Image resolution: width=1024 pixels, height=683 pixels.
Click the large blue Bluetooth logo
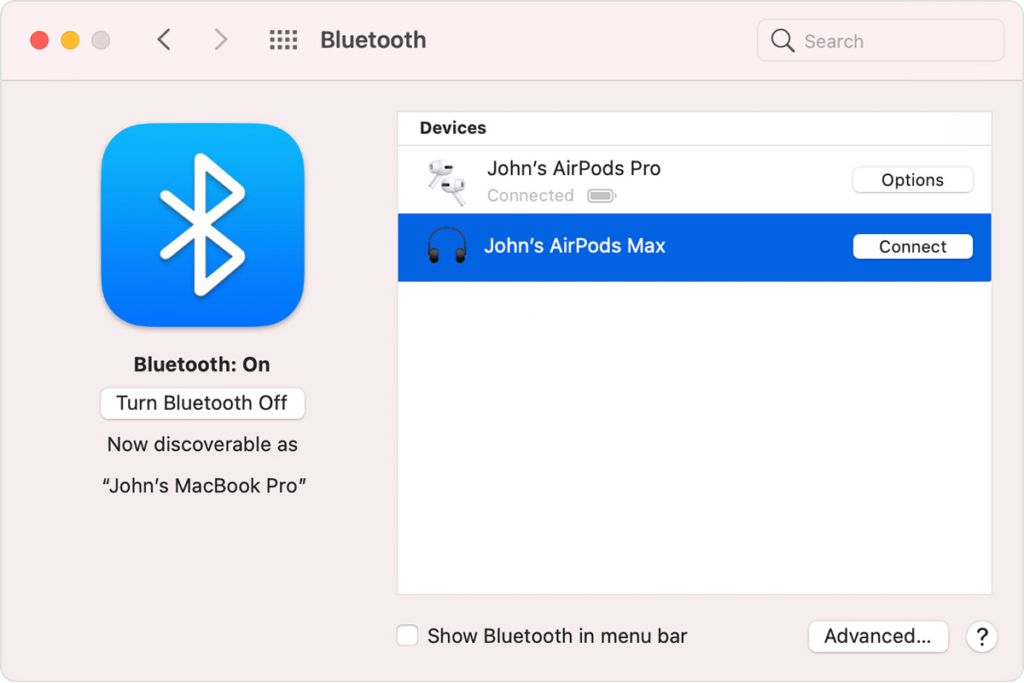click(202, 225)
